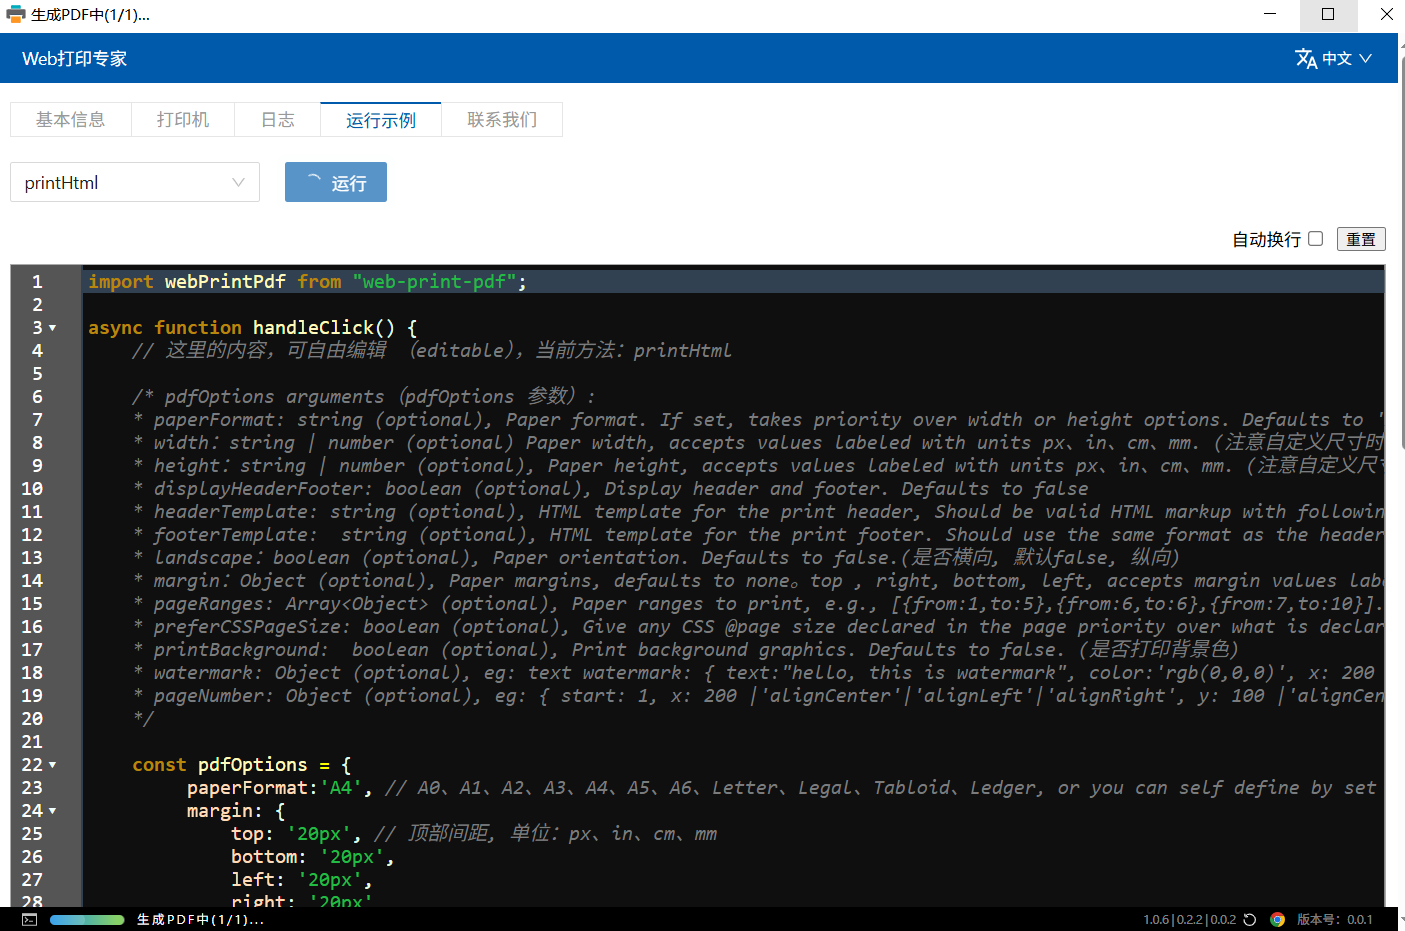The width and height of the screenshot is (1405, 931).
Task: Click the terminal icon in status bar
Action: tap(30, 919)
